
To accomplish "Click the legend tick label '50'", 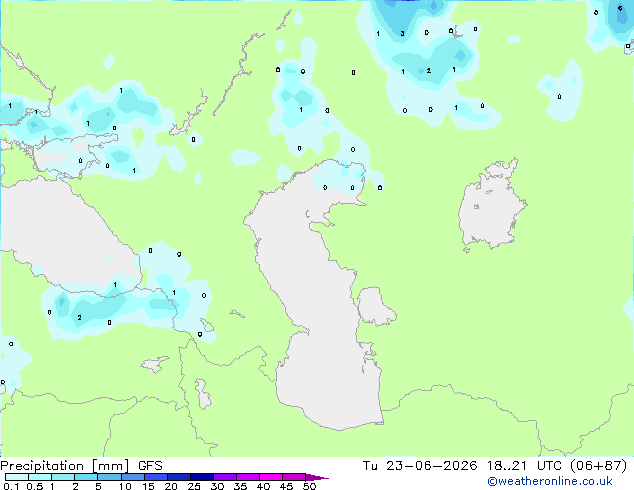I will click(309, 486).
